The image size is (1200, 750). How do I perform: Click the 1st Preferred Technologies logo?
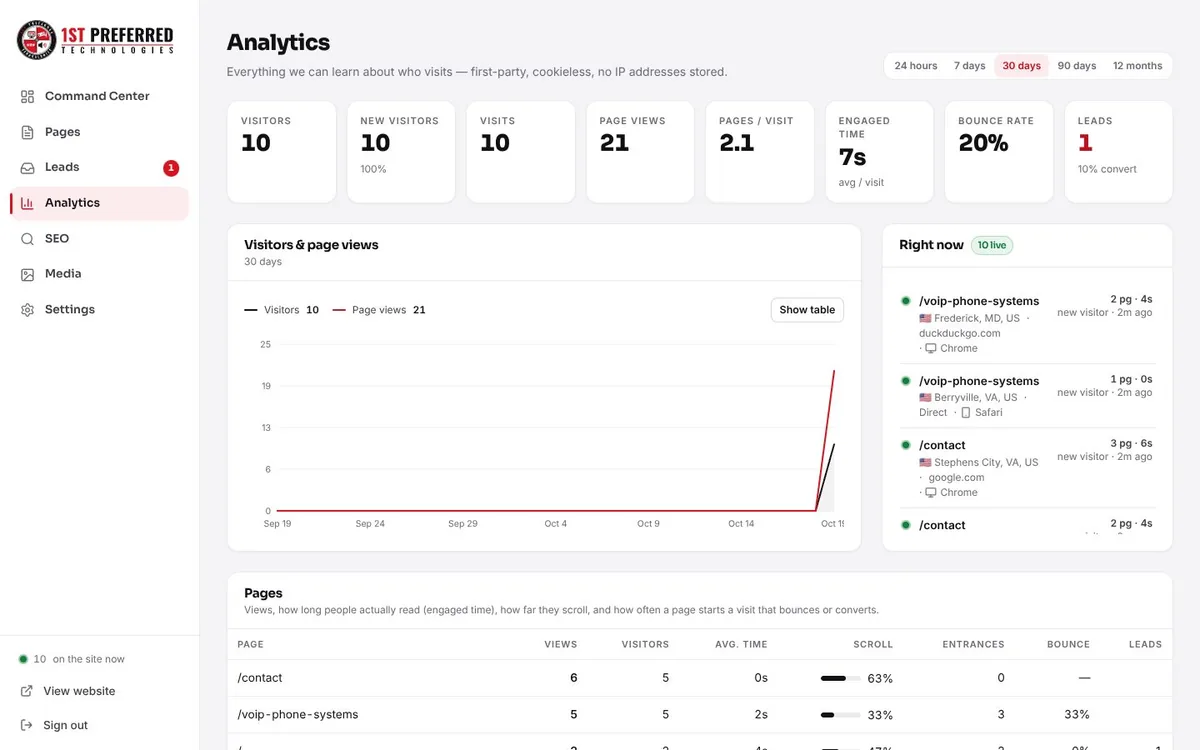coord(96,39)
